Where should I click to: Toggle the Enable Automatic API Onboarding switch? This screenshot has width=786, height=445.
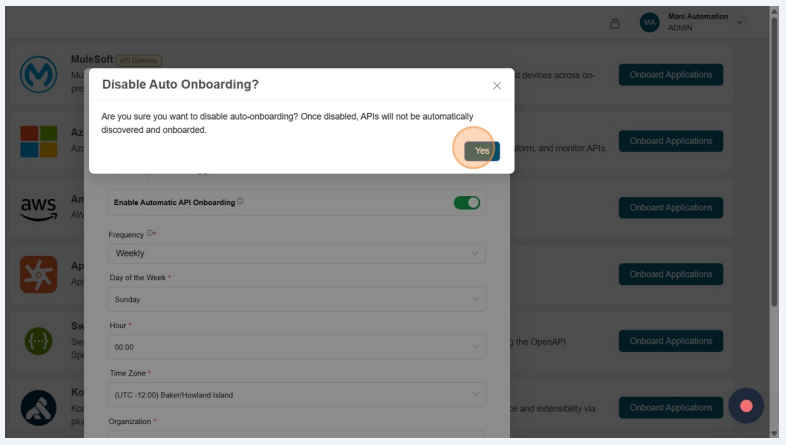(467, 202)
